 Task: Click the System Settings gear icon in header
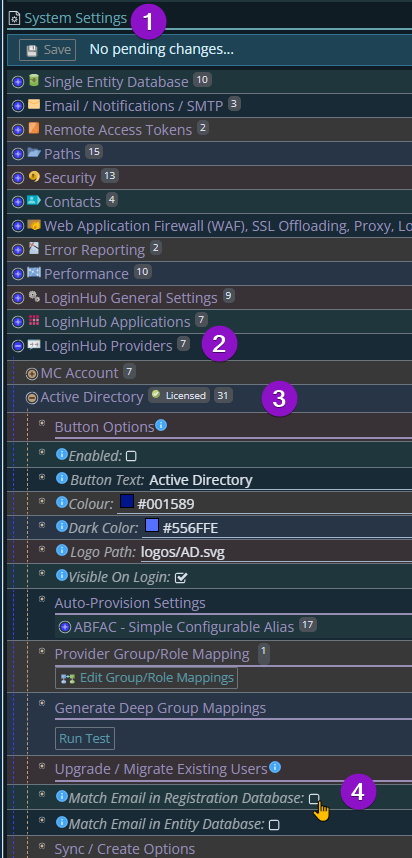(x=15, y=19)
